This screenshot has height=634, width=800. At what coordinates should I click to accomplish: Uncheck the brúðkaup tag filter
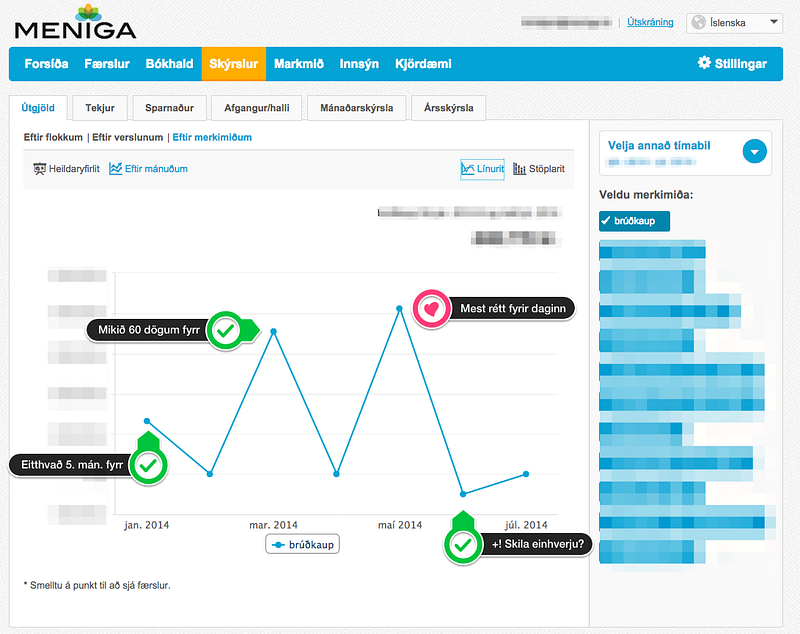click(634, 221)
